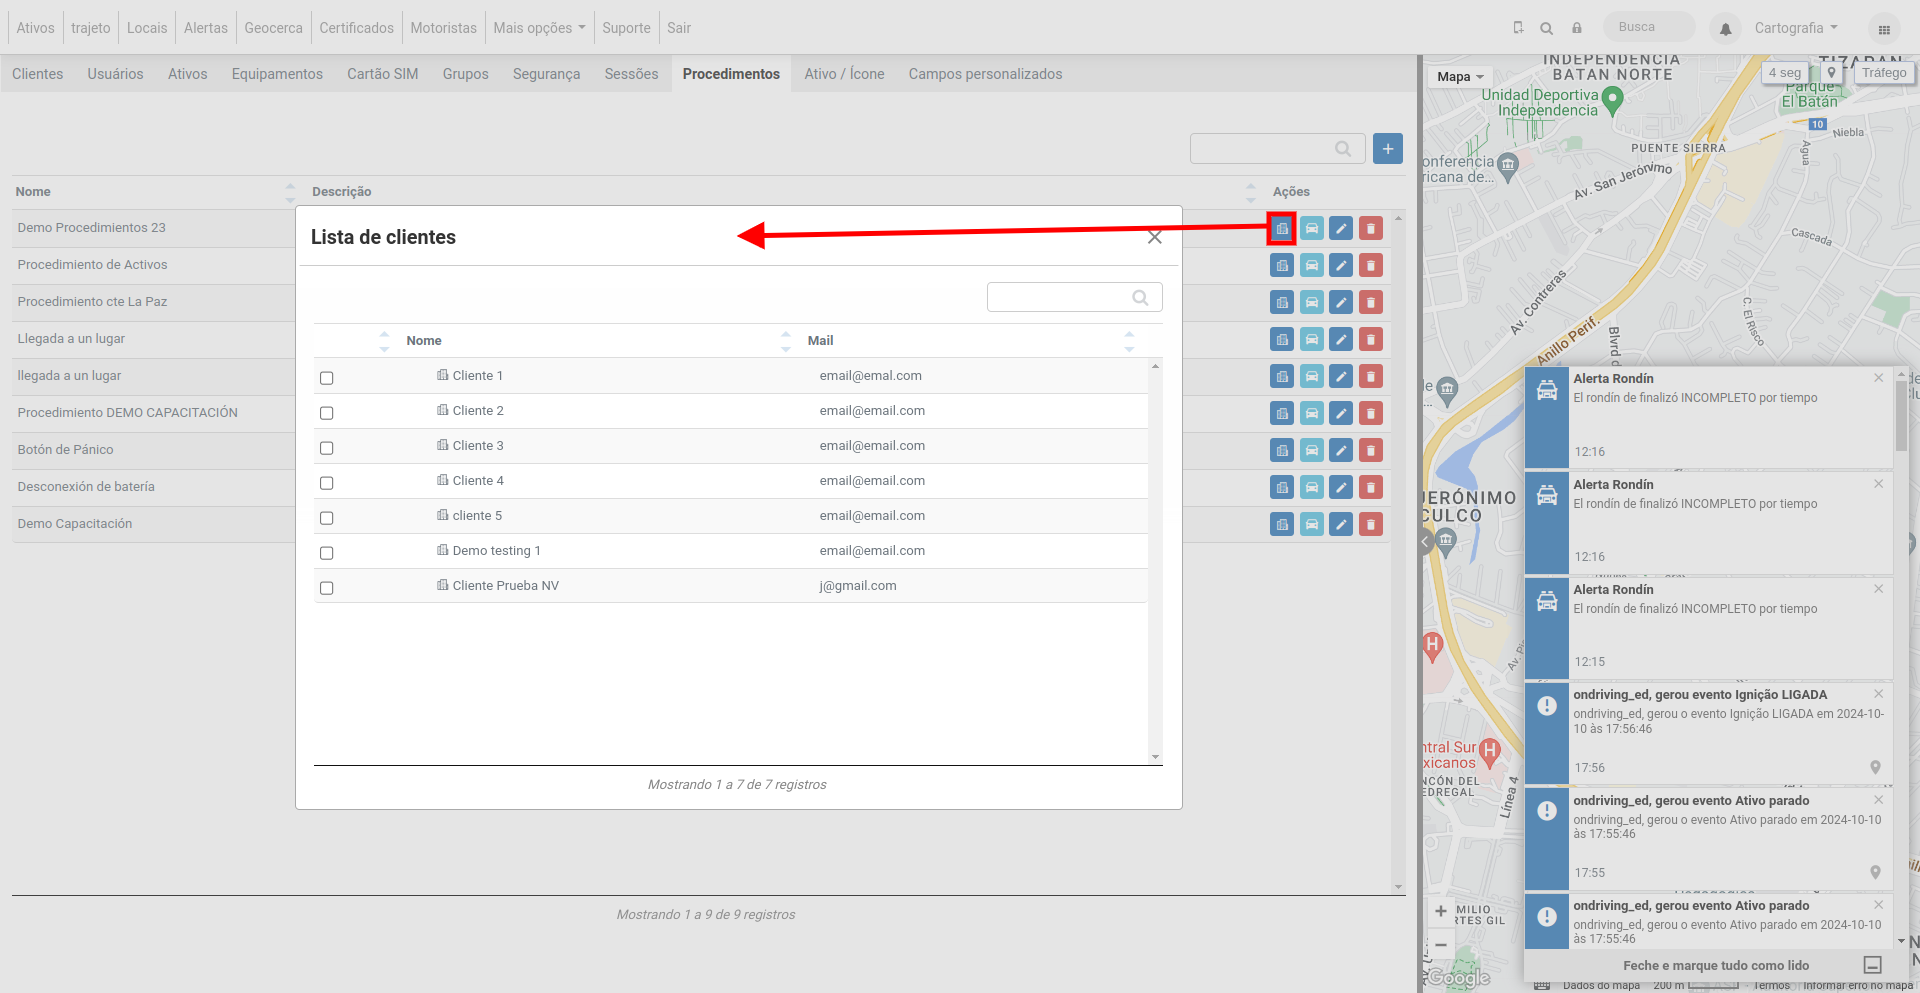Zoom in on the map
Screen dimensions: 1920x993
point(1441,911)
